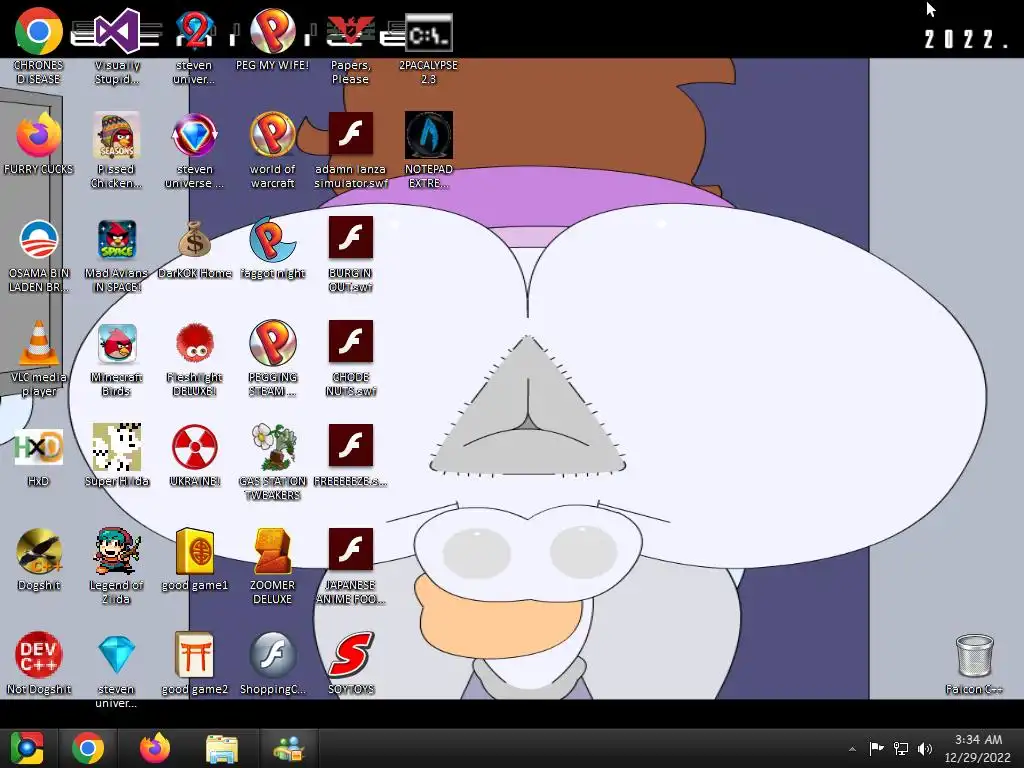
Task: Open the recycle bin labeled Falcon C++
Action: 974,656
